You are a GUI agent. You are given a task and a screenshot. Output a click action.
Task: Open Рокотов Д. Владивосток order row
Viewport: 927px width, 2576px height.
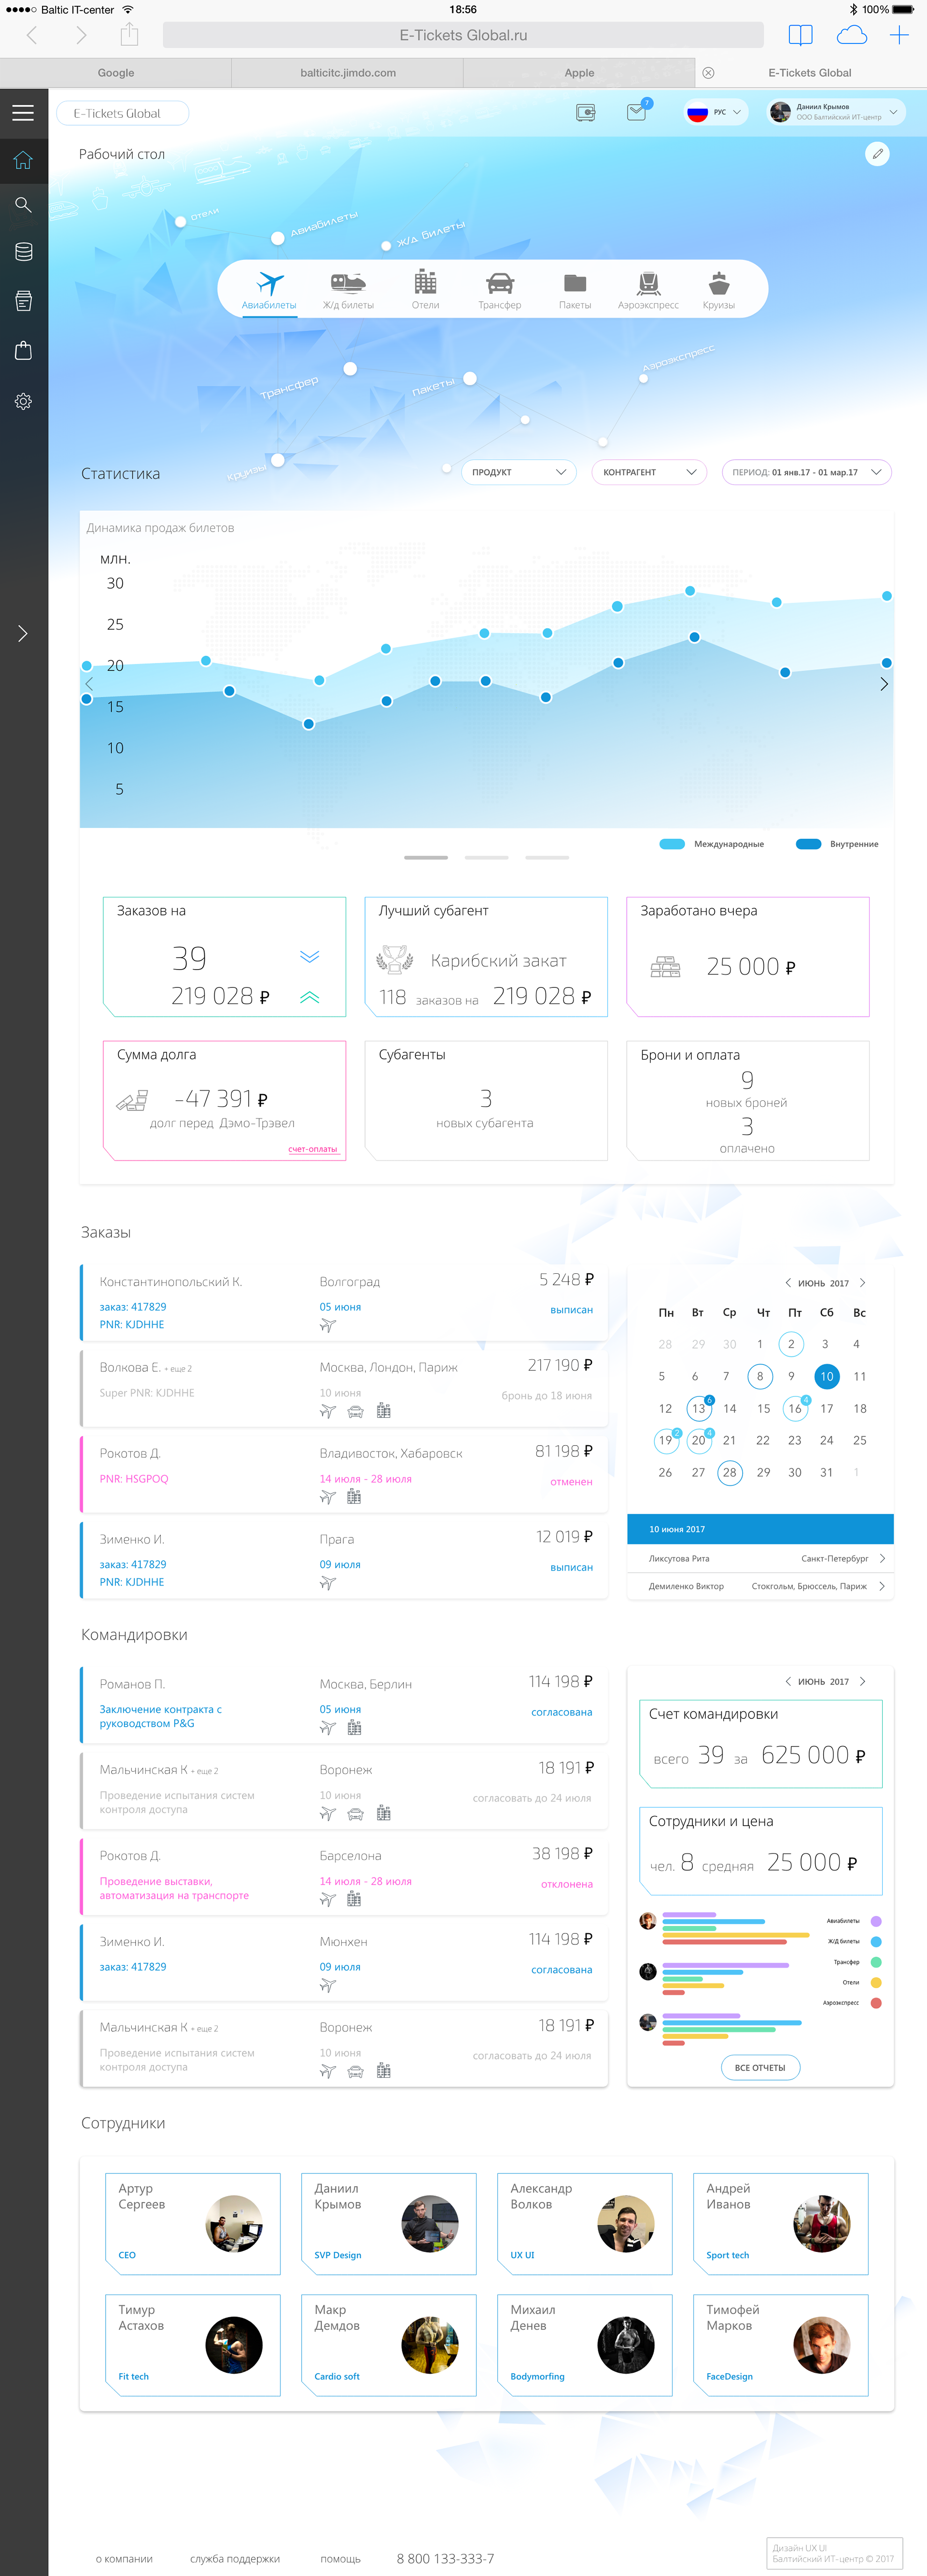[x=344, y=1474]
